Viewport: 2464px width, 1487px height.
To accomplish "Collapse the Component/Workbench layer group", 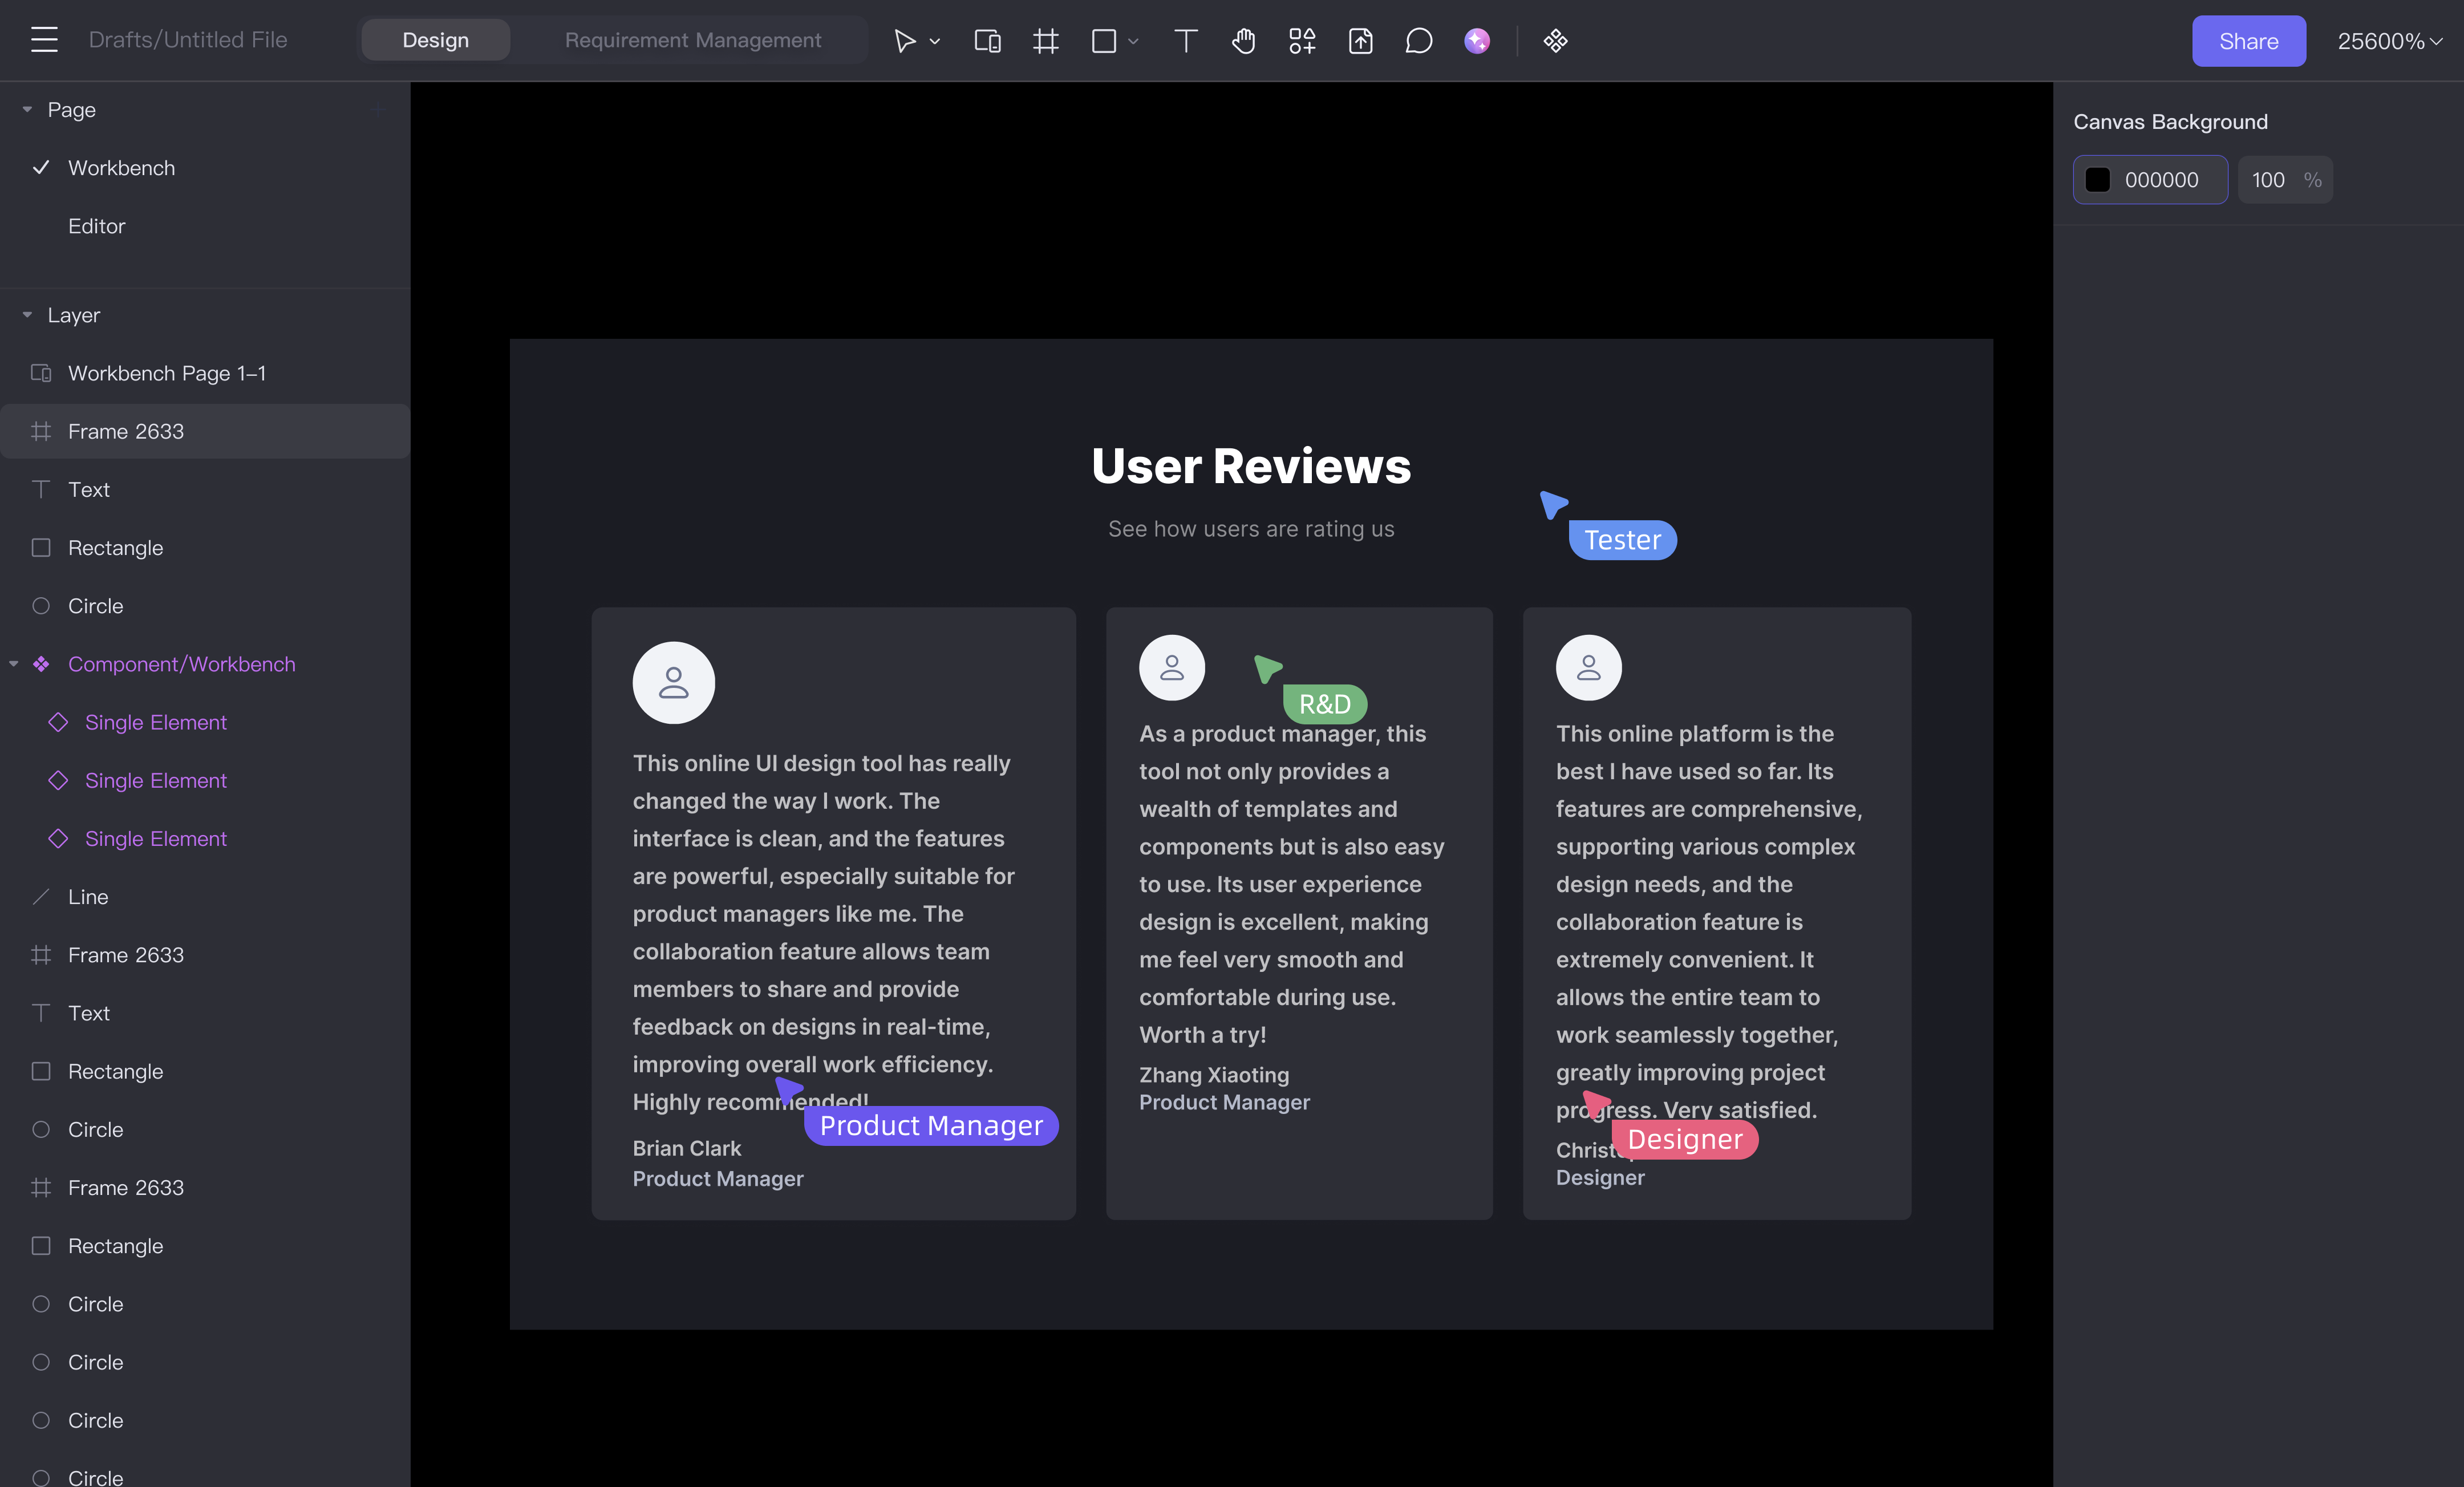I will pos(14,664).
